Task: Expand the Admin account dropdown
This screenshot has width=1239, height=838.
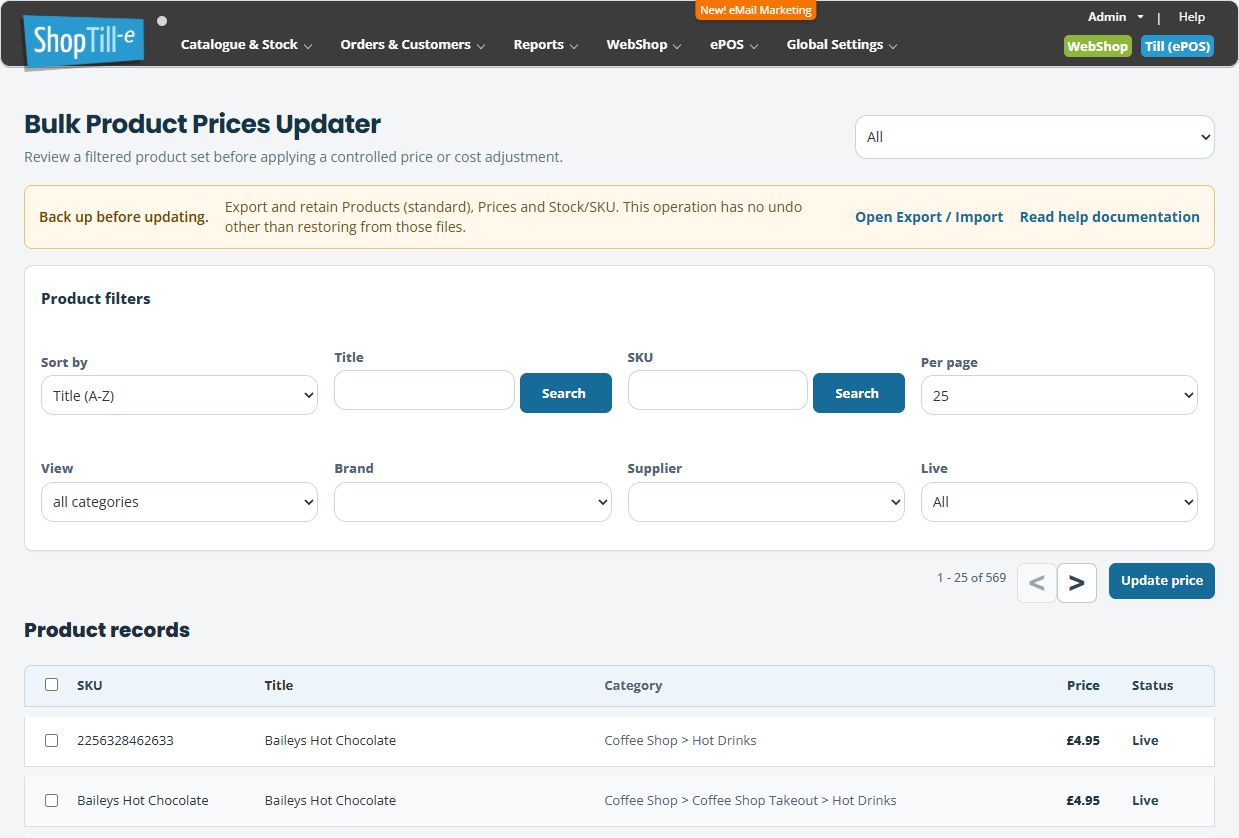Action: pos(1116,17)
